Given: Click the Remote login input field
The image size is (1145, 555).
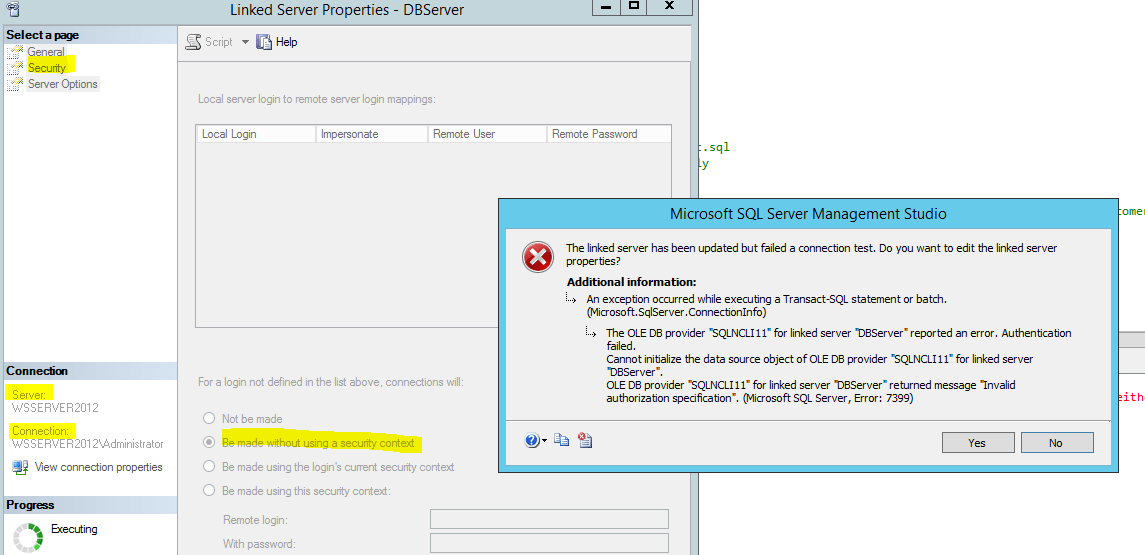Looking at the screenshot, I should pos(549,519).
